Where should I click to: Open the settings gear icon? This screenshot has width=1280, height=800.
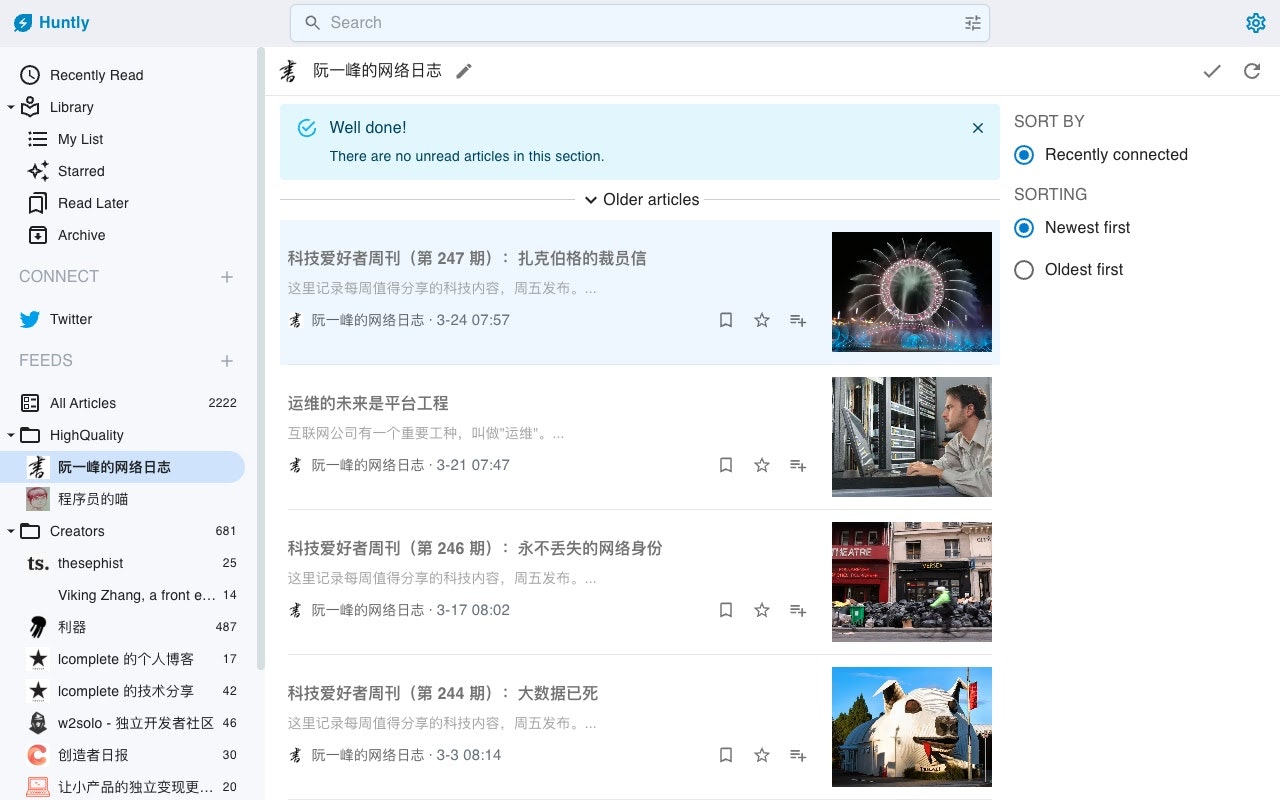(1256, 23)
